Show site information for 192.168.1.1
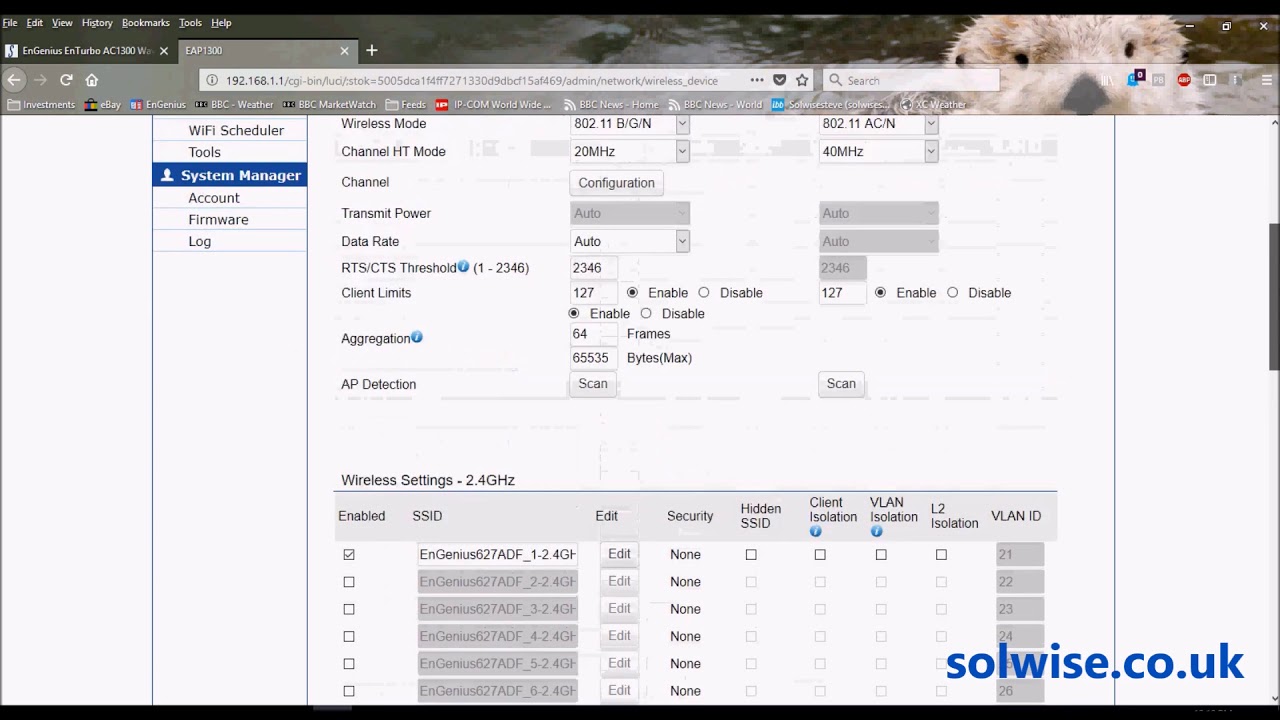This screenshot has width=1280, height=720. [x=213, y=80]
